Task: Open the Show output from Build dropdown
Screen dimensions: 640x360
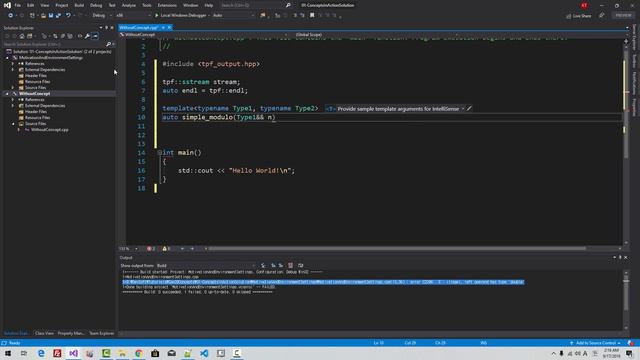Action: [205, 265]
